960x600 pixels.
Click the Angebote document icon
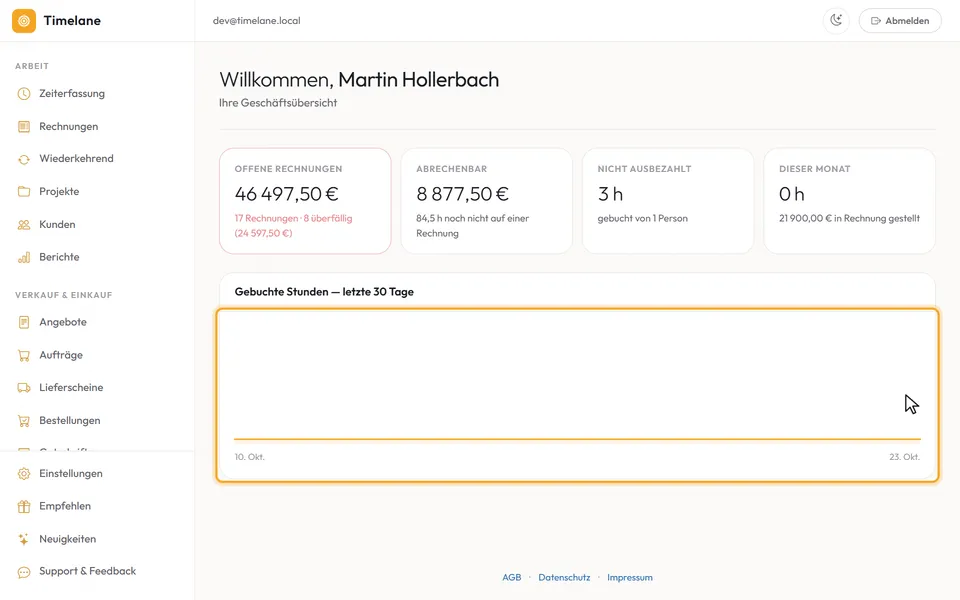[x=24, y=322]
